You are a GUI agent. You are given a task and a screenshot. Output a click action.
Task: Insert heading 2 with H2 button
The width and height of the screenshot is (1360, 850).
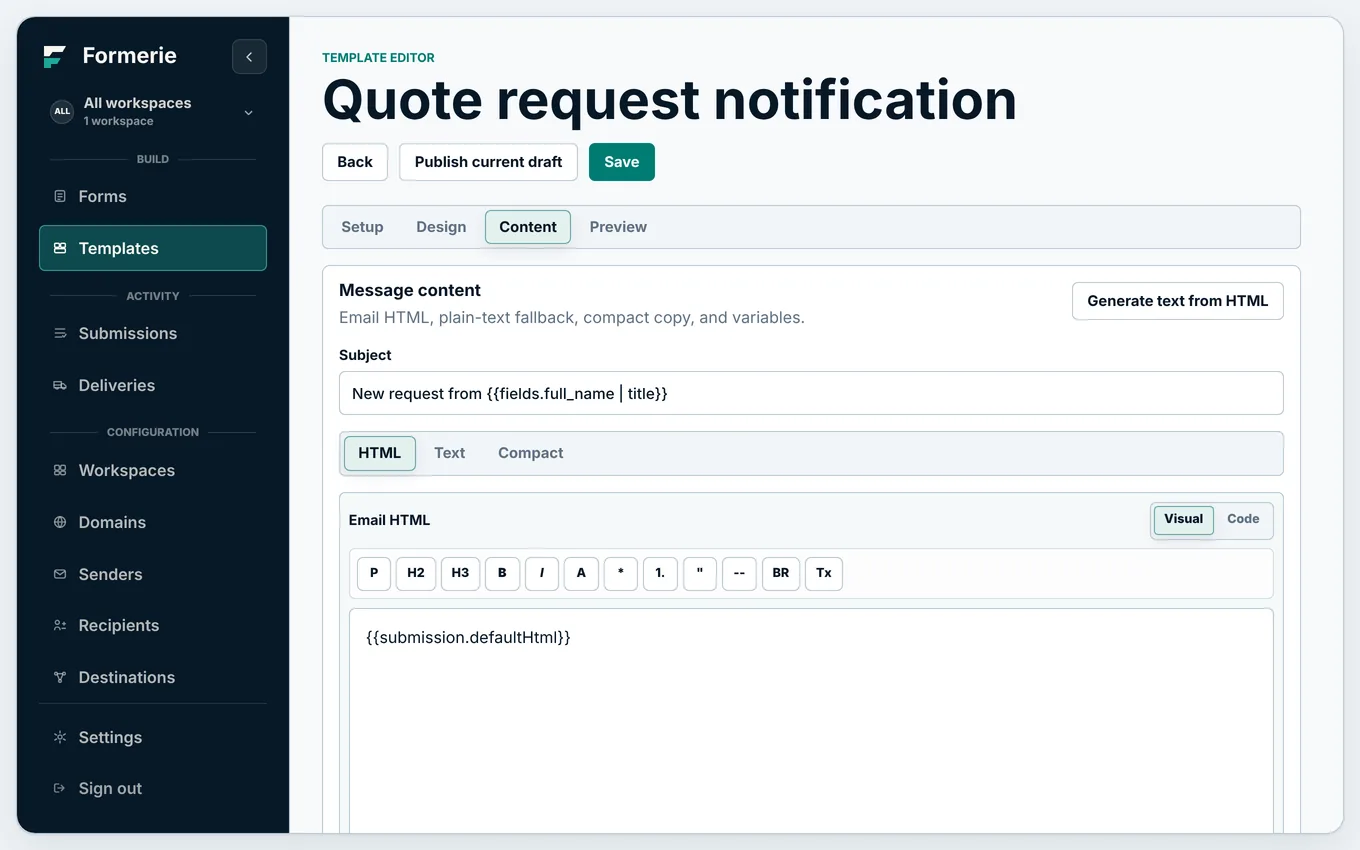coord(416,573)
